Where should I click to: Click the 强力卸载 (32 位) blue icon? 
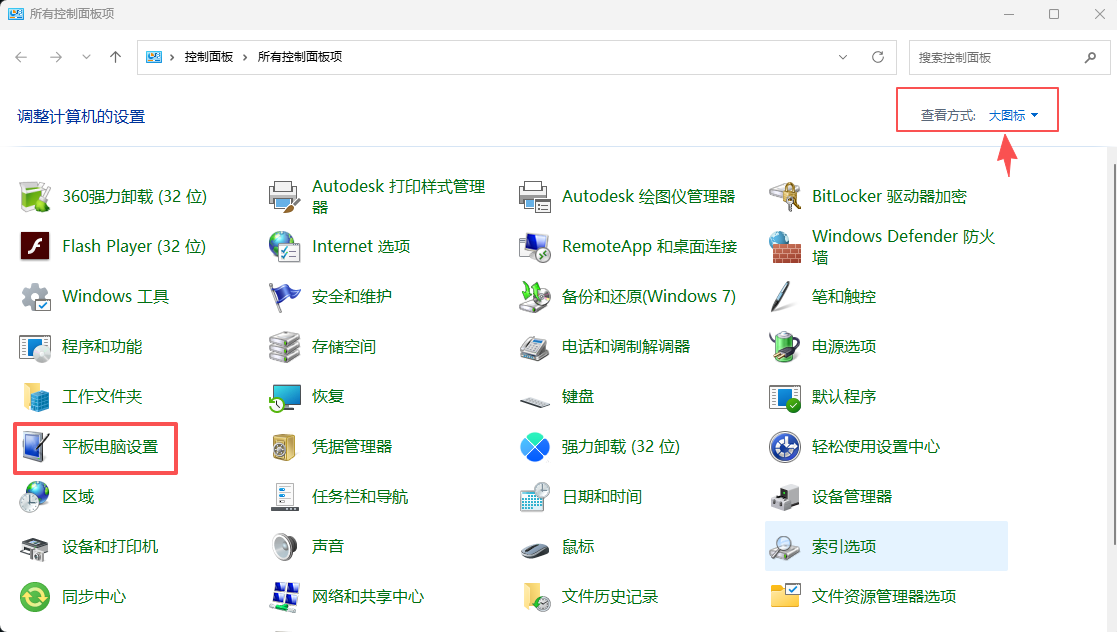(535, 447)
